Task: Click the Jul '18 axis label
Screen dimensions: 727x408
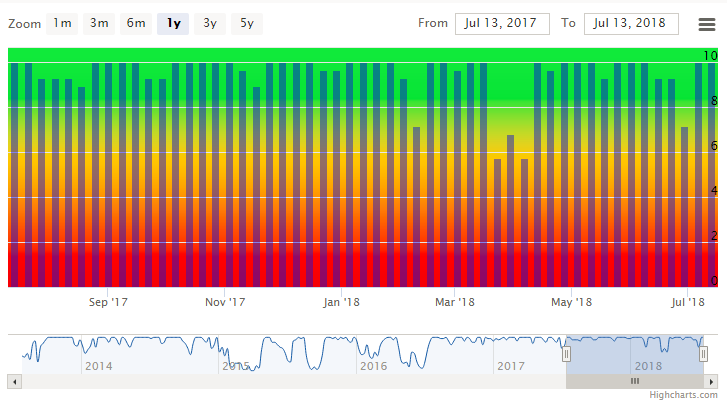Action: [x=688, y=302]
